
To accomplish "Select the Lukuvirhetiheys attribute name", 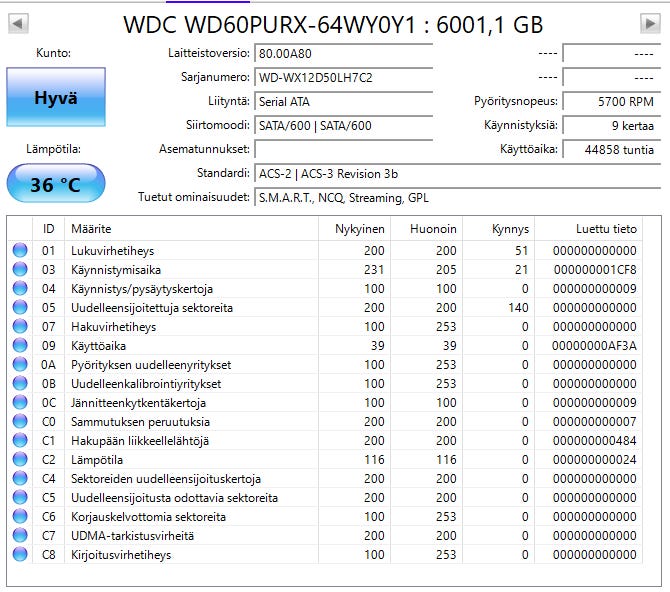I will tap(112, 251).
